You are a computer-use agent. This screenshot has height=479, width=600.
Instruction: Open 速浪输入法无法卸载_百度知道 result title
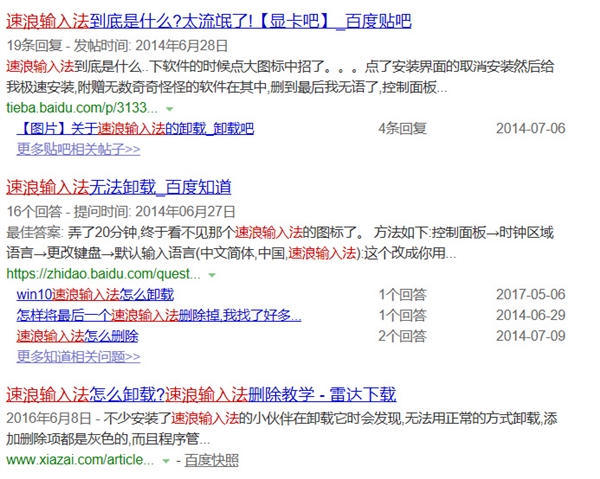(x=119, y=187)
